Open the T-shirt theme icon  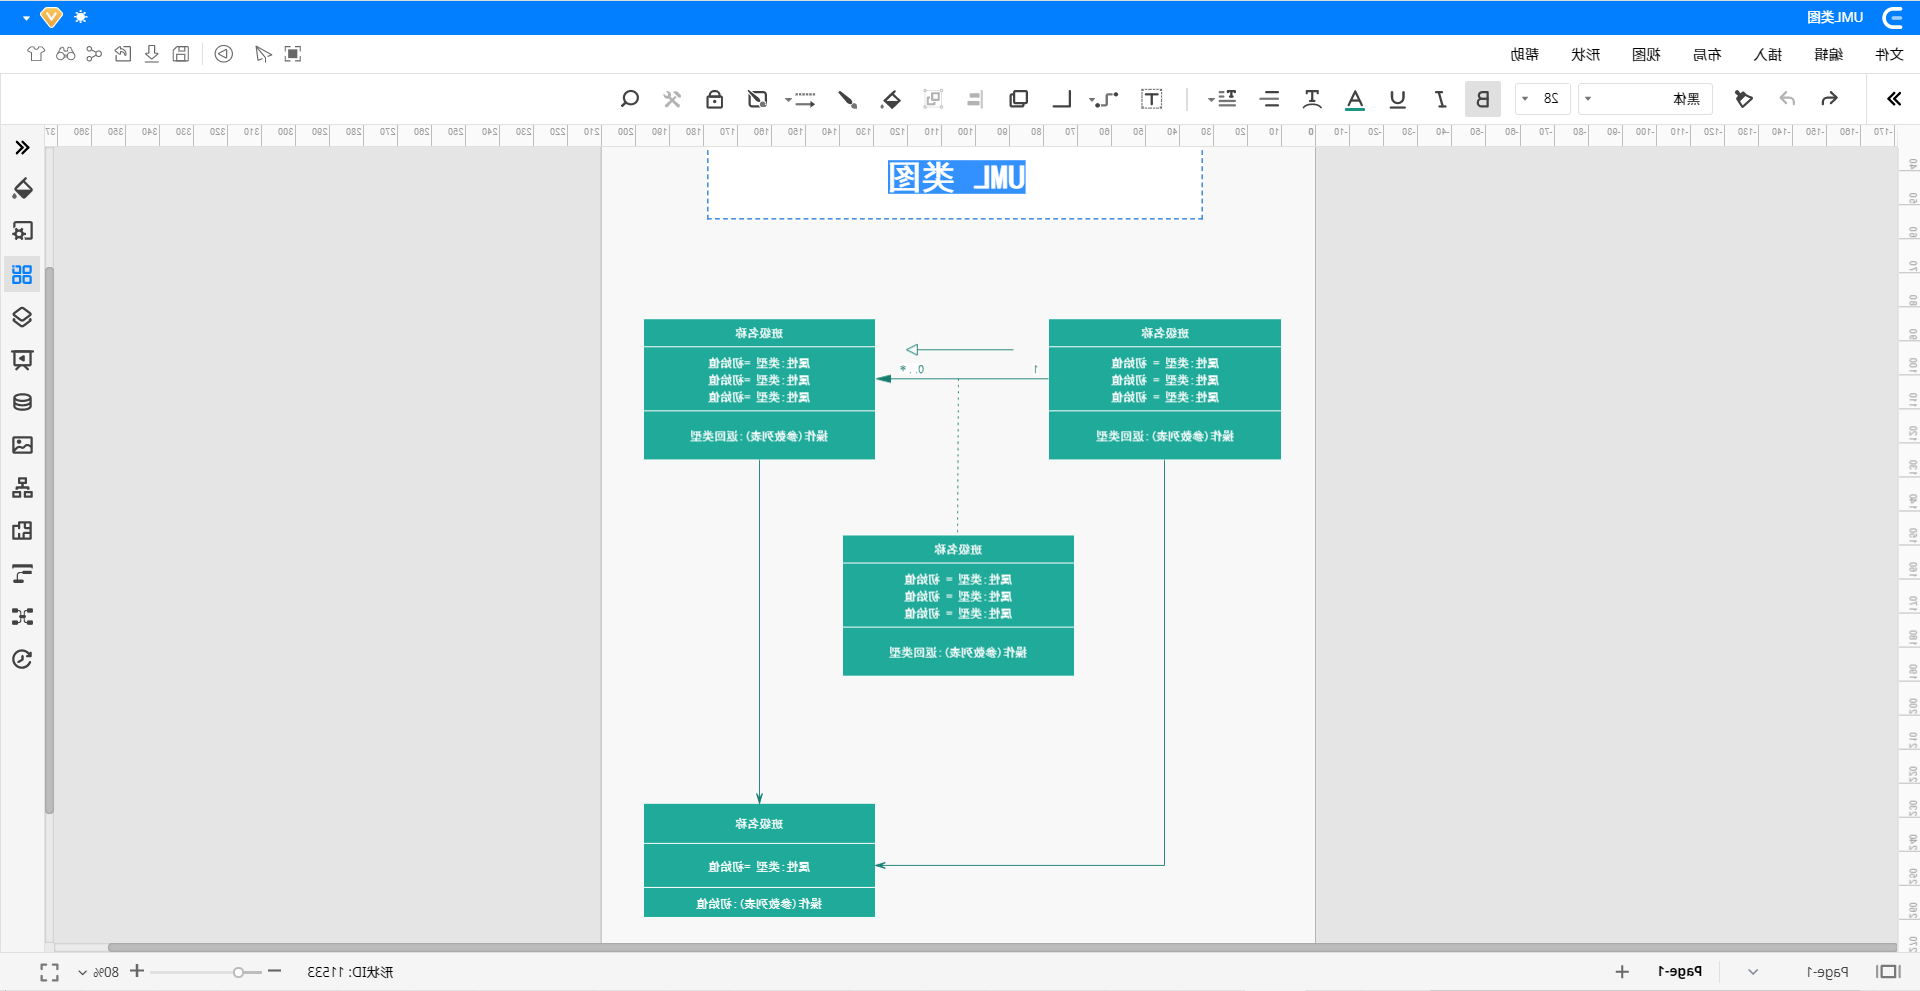37,54
